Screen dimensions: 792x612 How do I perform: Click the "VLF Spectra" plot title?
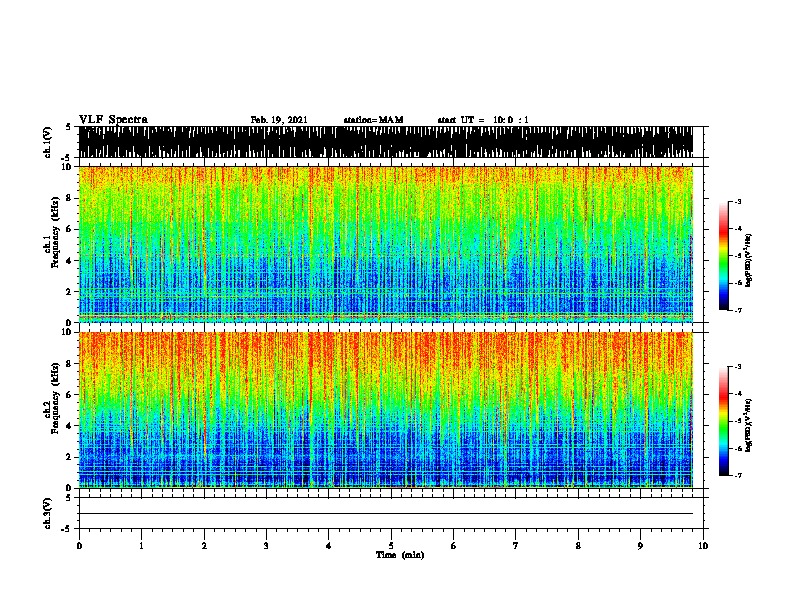pyautogui.click(x=113, y=120)
